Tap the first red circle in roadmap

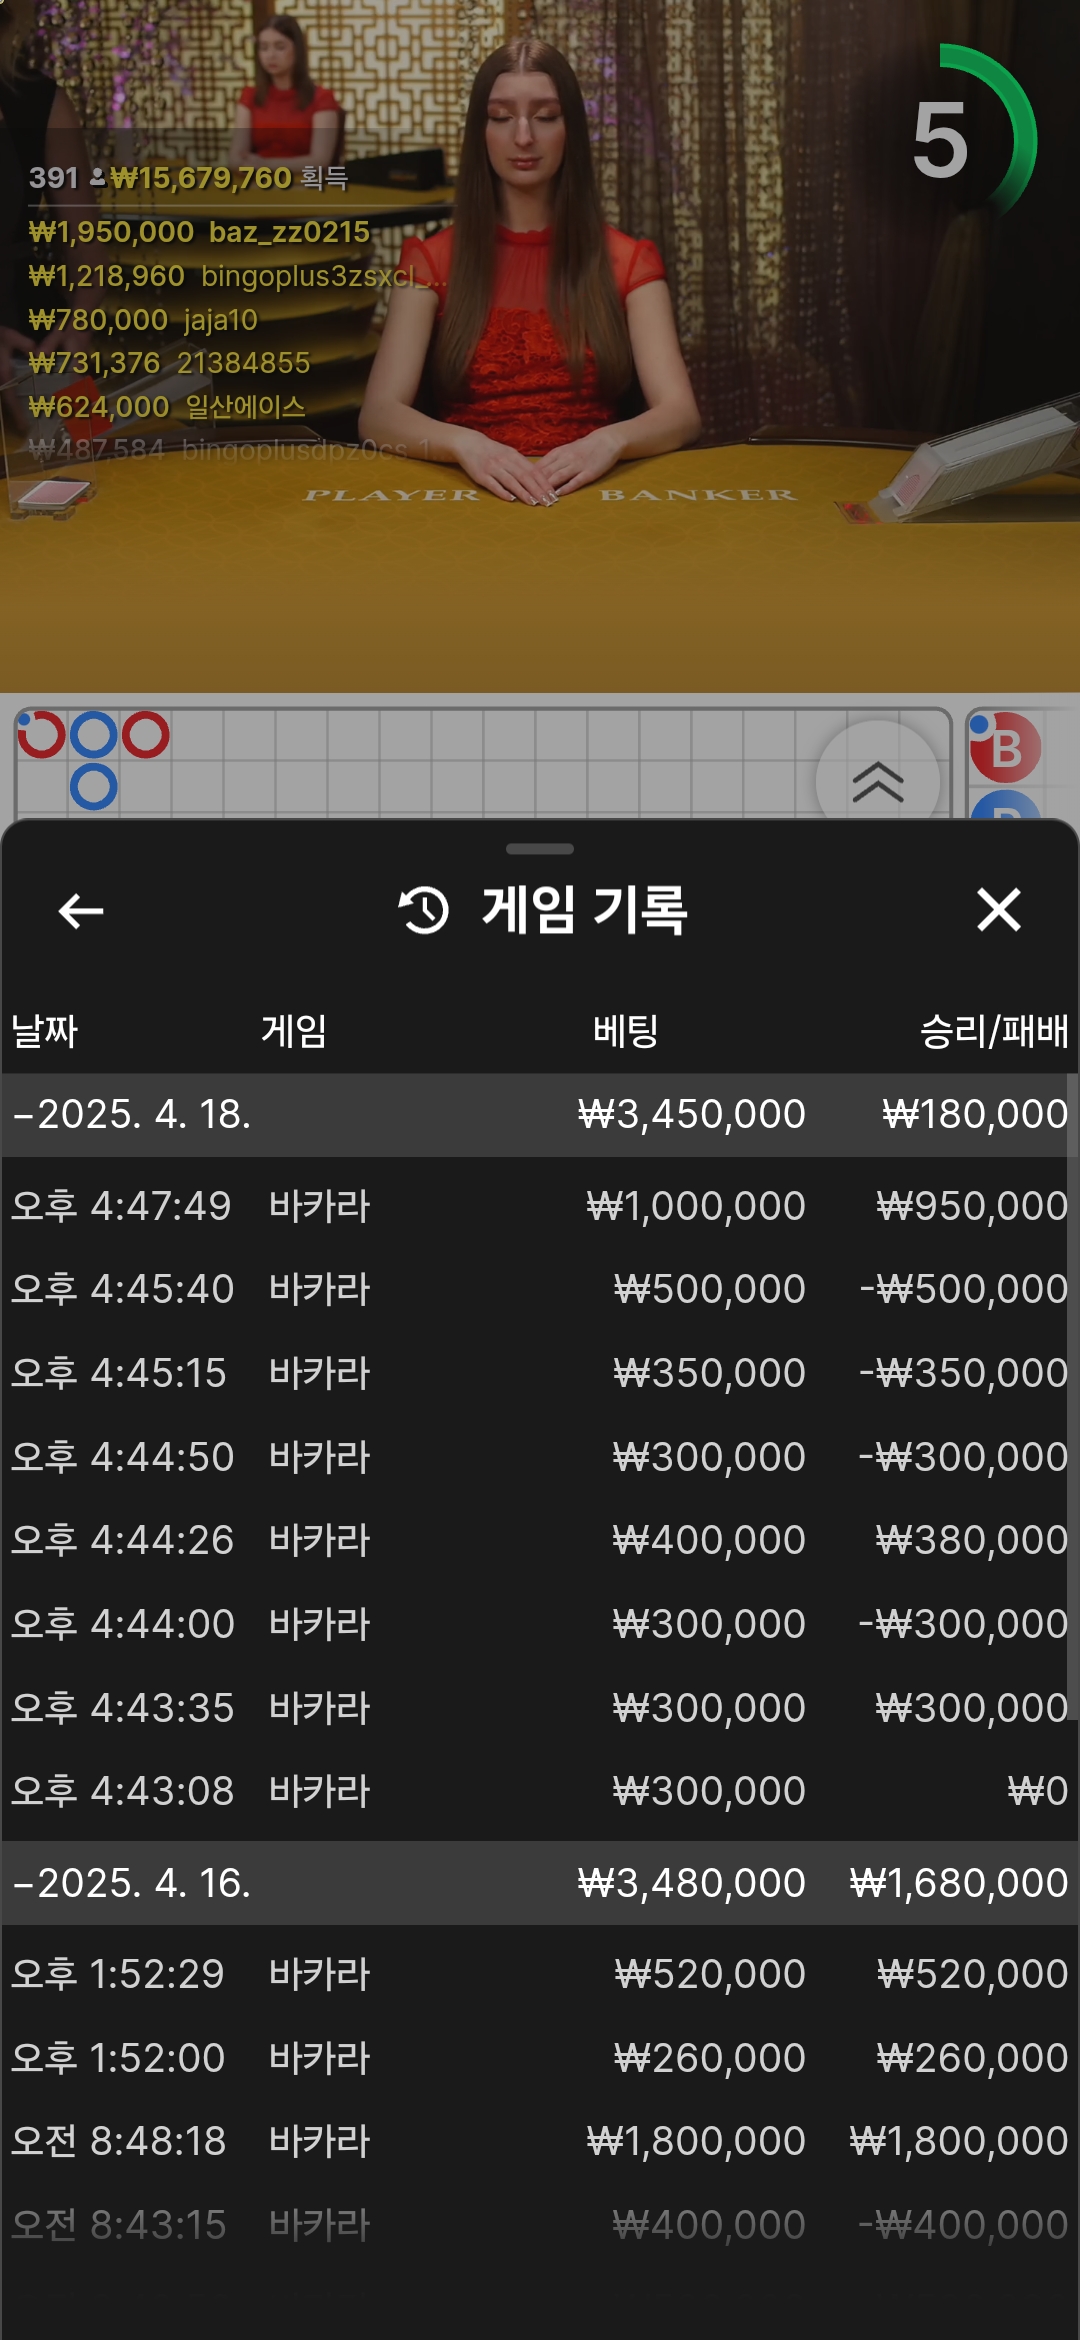42,735
